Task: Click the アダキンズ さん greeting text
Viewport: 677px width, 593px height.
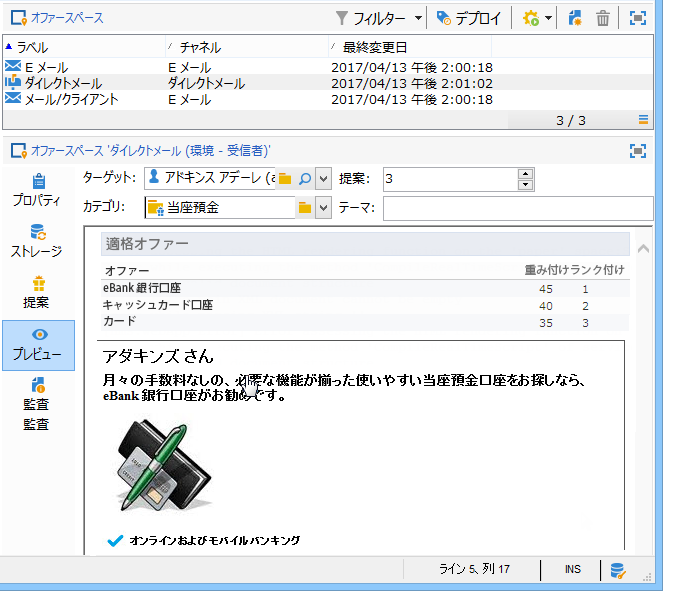Action: (x=158, y=356)
